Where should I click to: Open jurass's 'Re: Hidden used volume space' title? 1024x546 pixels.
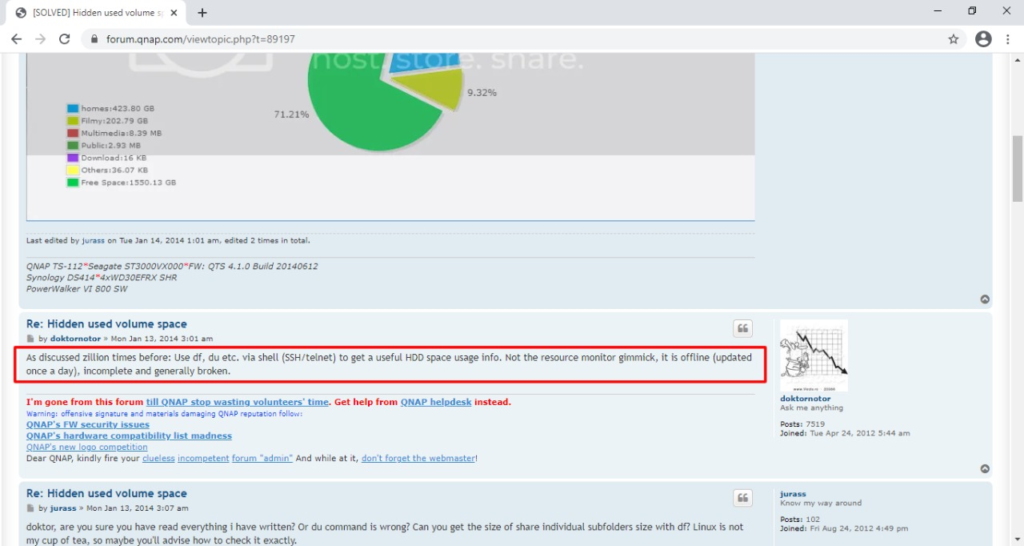click(106, 494)
